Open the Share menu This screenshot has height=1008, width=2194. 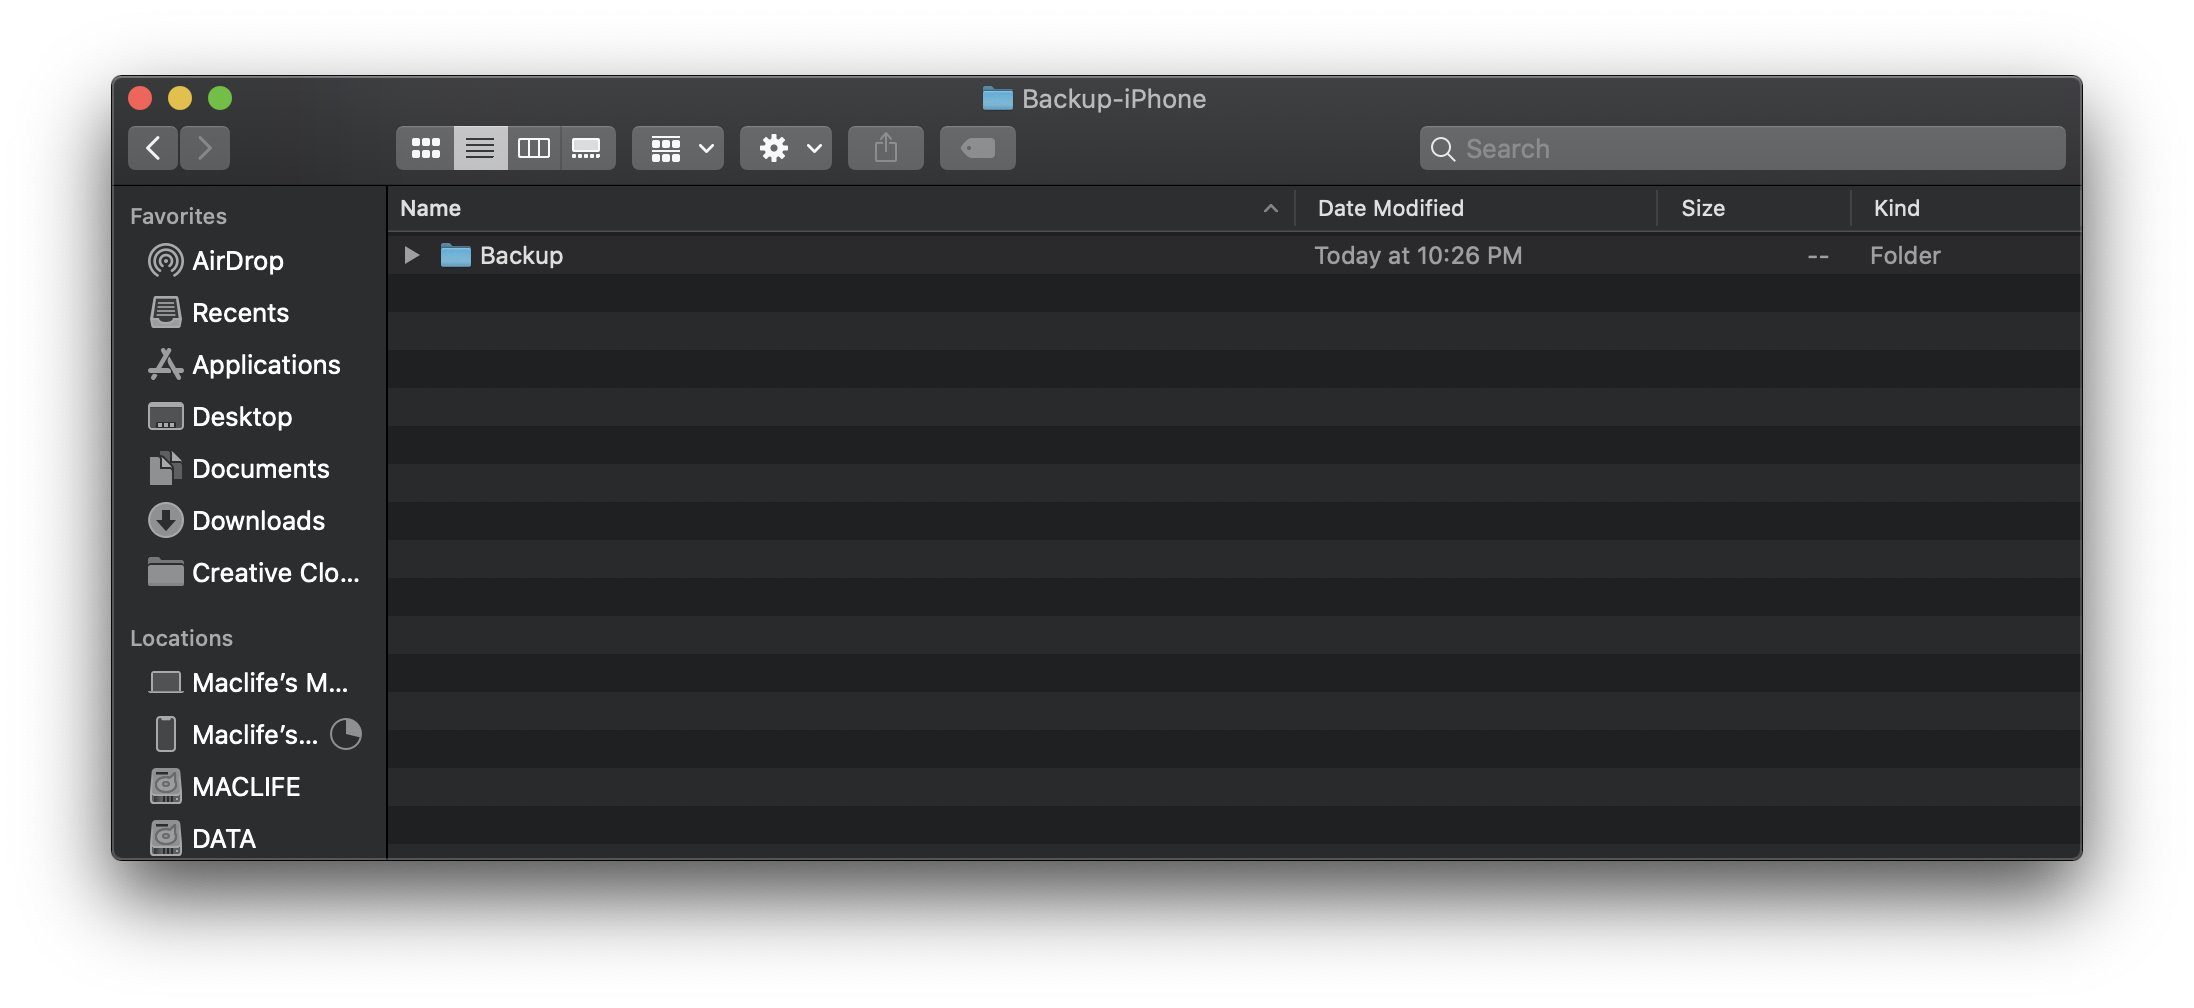click(x=884, y=147)
